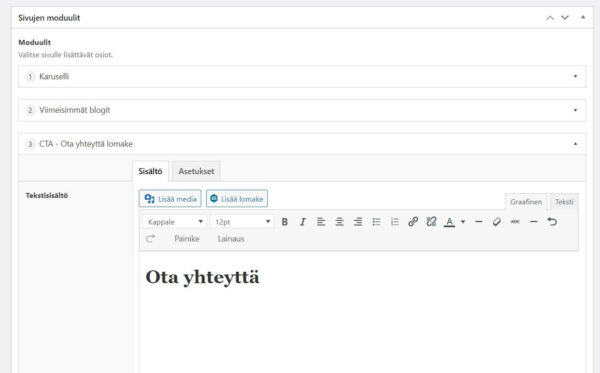The width and height of the screenshot is (600, 373).
Task: Open the Kappale paragraph format dropdown
Action: point(175,222)
